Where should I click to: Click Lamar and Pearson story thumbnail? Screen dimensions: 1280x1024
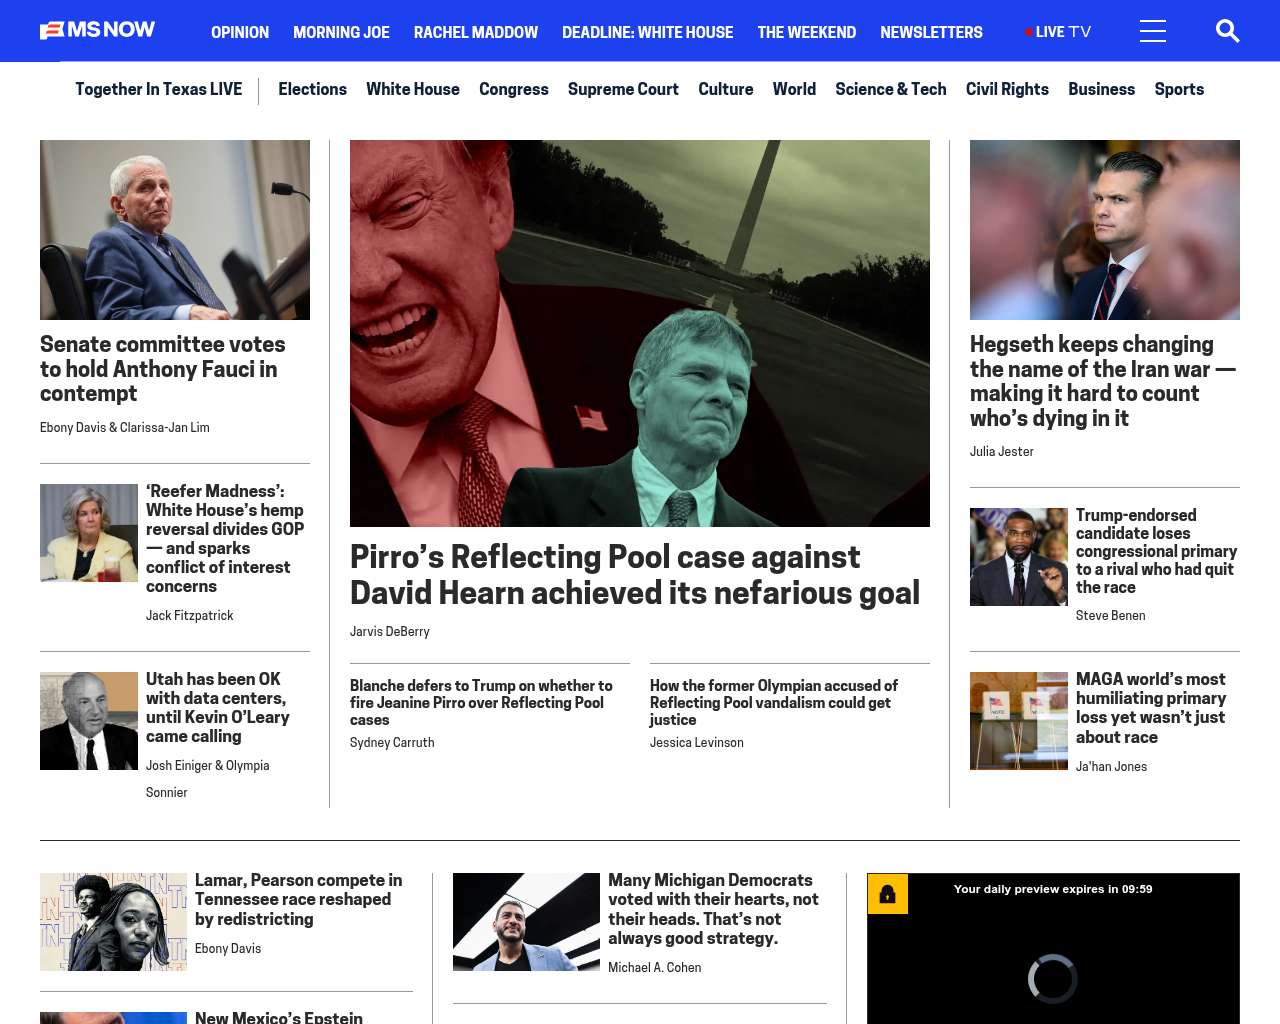click(x=113, y=922)
